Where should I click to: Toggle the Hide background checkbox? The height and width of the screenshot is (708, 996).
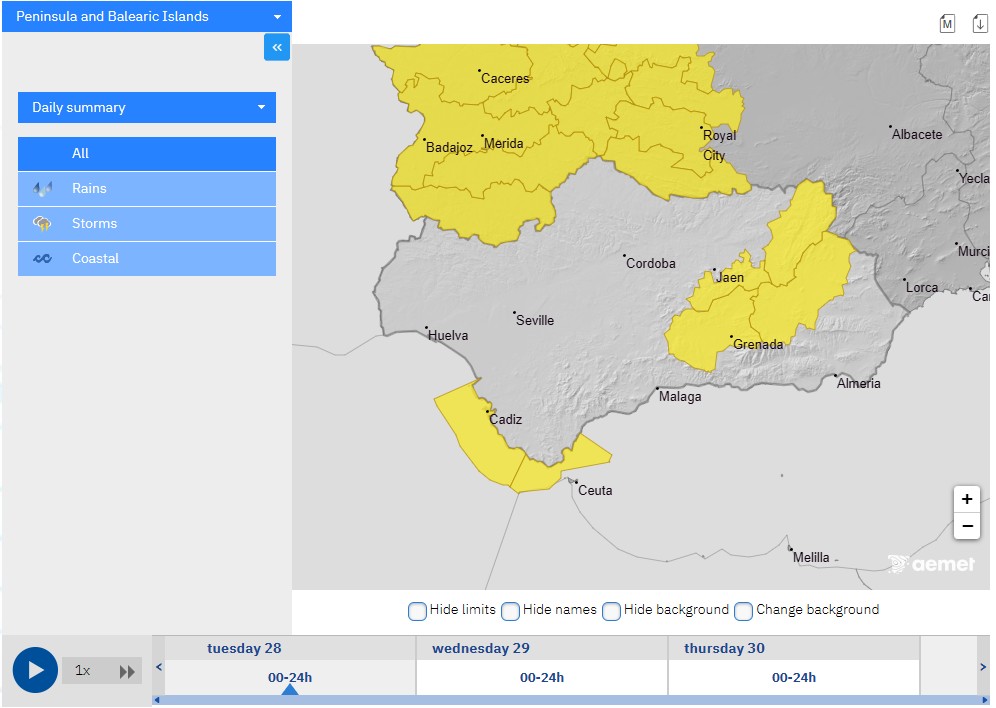[x=611, y=611]
